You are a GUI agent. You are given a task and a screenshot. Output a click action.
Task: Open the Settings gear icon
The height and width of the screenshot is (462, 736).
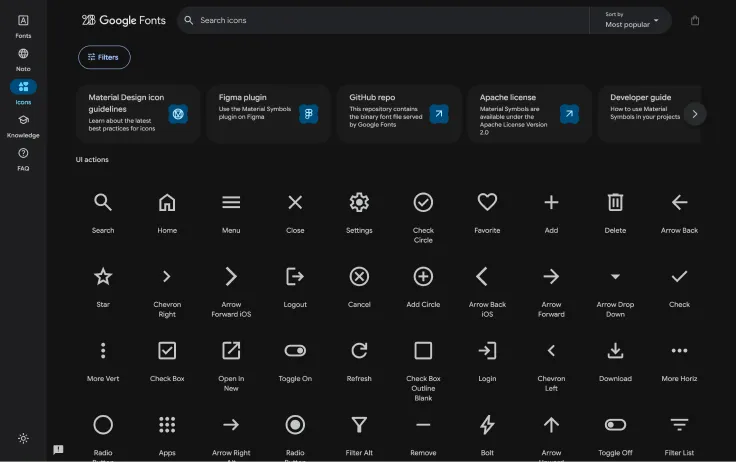pos(359,202)
